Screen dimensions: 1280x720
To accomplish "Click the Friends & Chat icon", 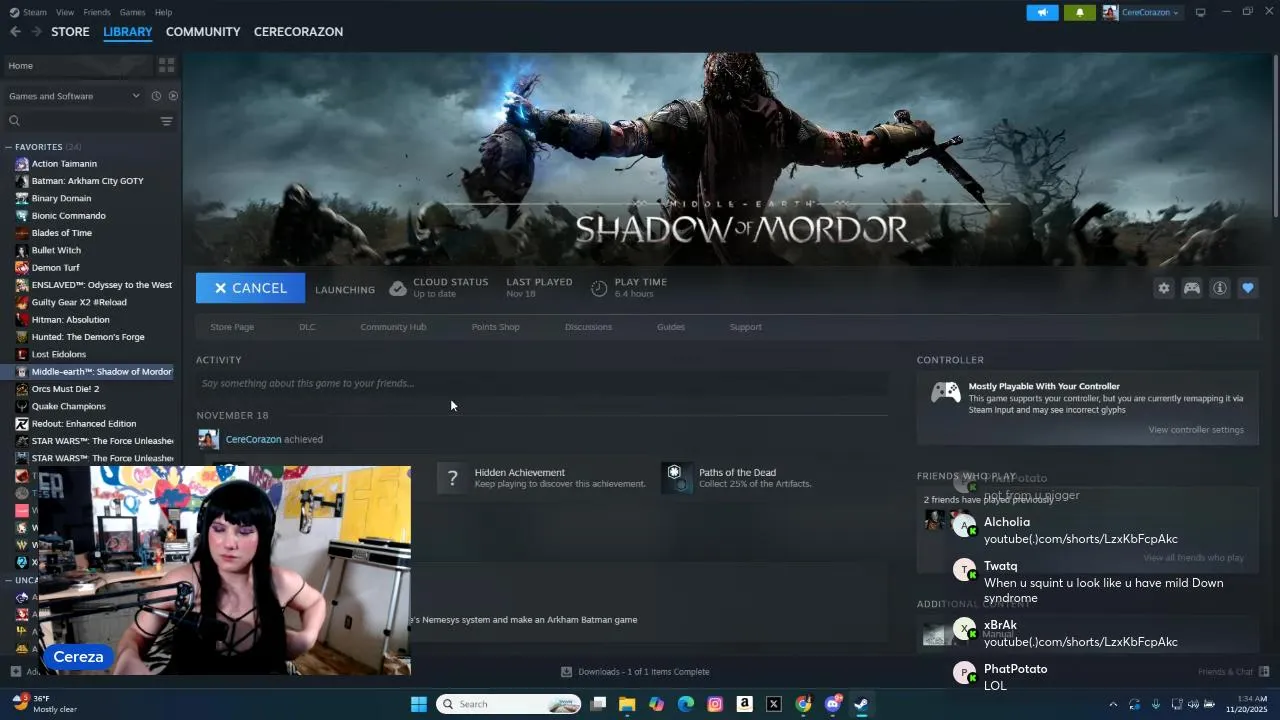I will click(x=1264, y=671).
